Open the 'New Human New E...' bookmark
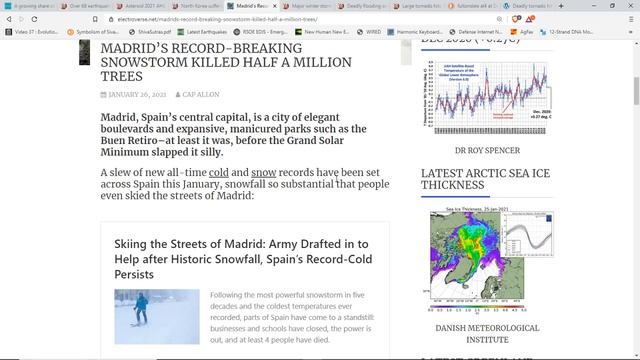The image size is (640, 360). (322, 32)
